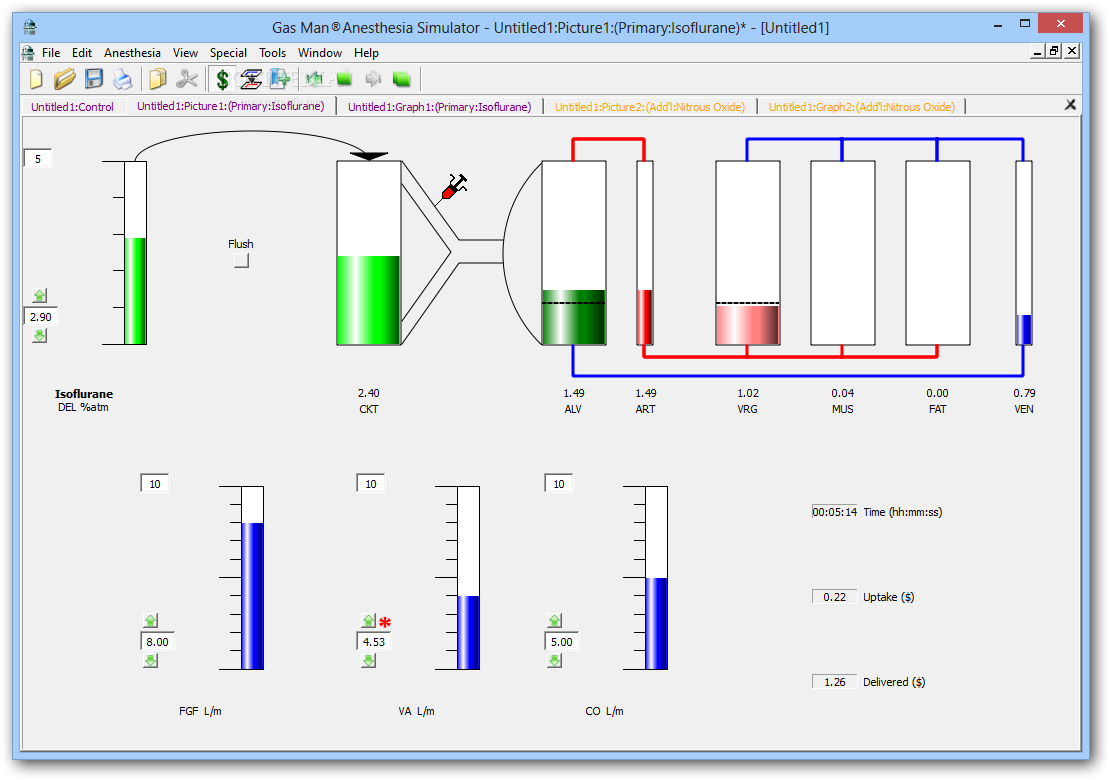
Task: Click the syringe bolus injection icon
Action: point(454,187)
